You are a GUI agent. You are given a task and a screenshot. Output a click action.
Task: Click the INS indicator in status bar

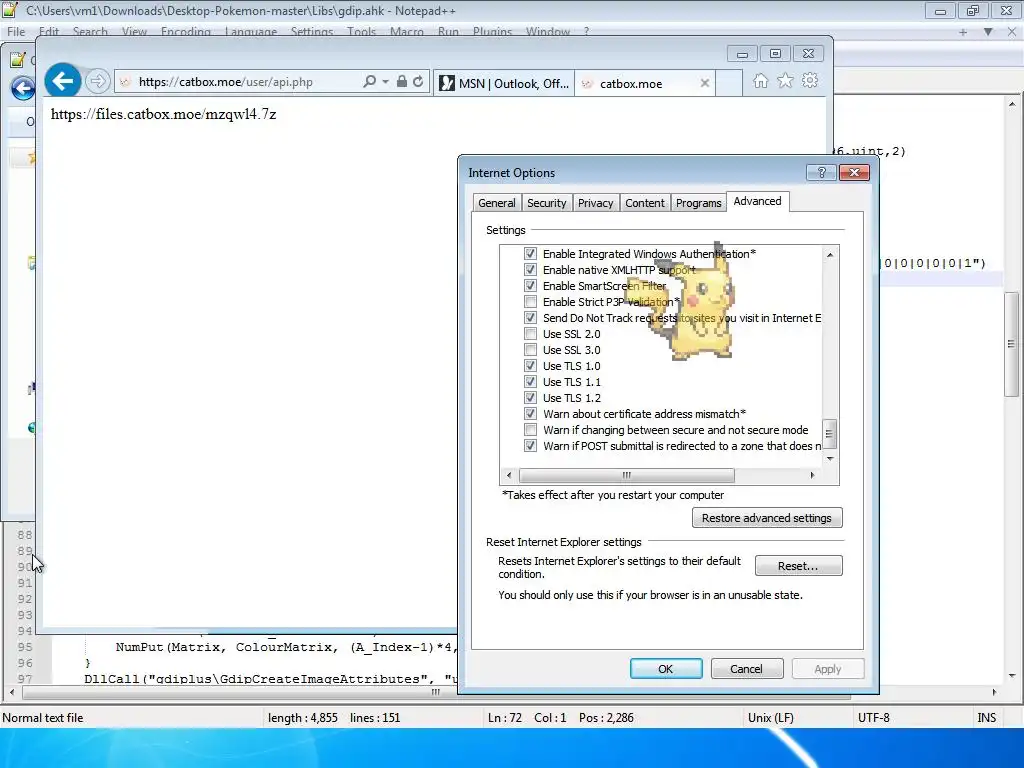tap(986, 718)
